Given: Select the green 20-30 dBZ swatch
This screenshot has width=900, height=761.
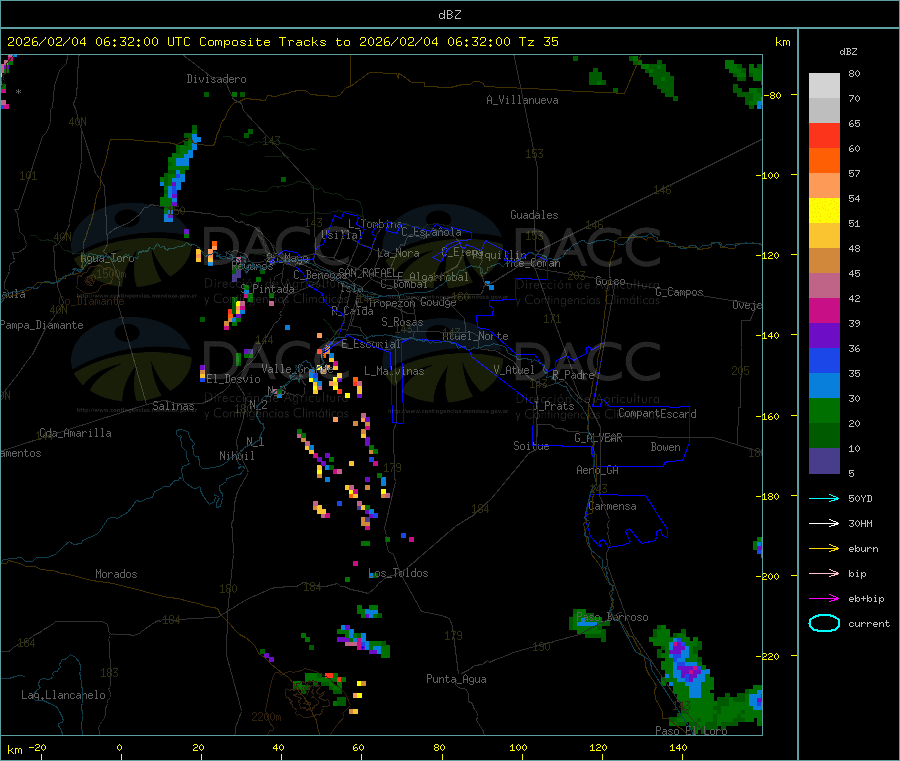Looking at the screenshot, I should point(824,411).
